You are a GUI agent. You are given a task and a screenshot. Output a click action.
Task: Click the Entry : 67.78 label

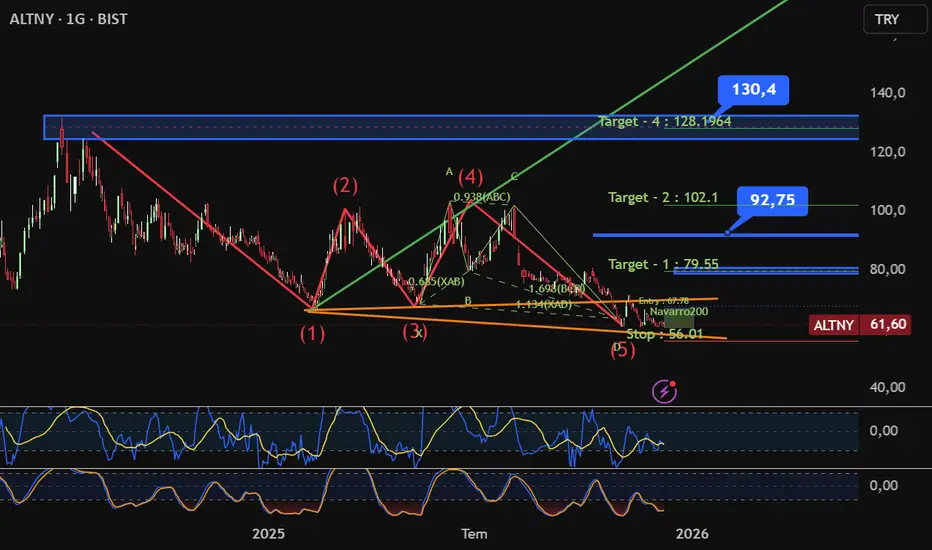coord(663,301)
